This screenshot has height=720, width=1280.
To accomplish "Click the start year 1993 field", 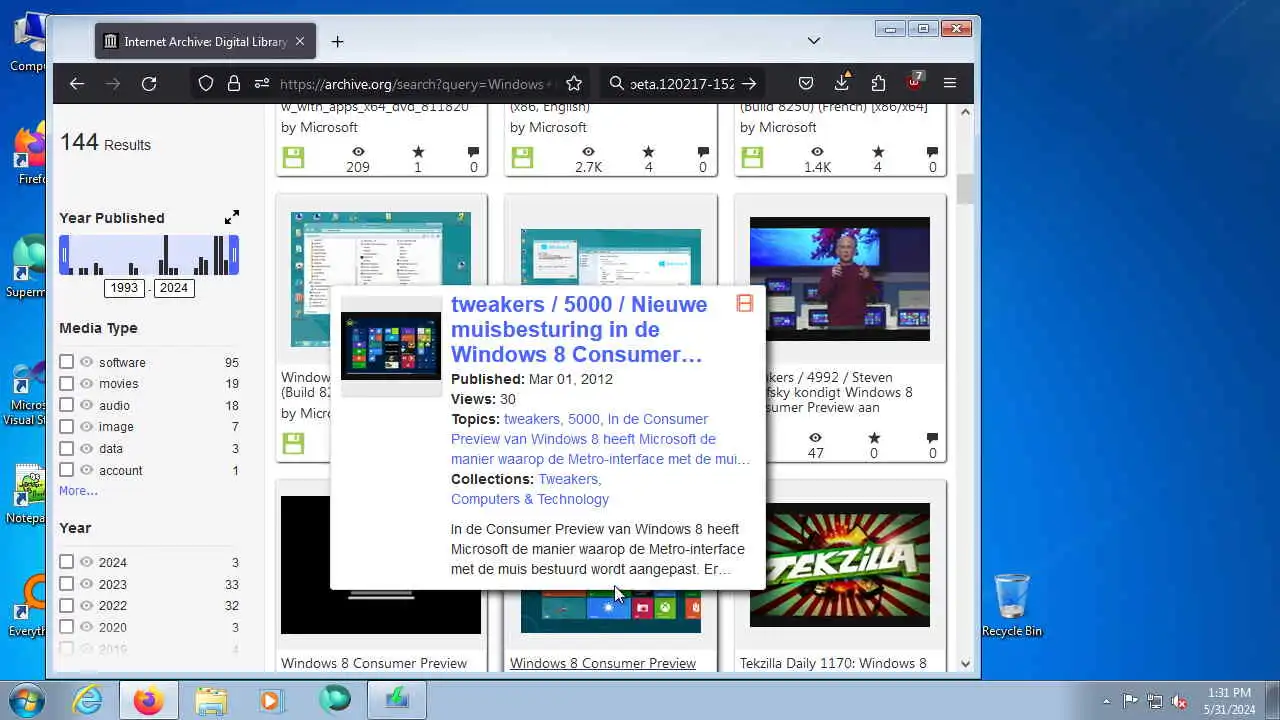I will click(125, 288).
